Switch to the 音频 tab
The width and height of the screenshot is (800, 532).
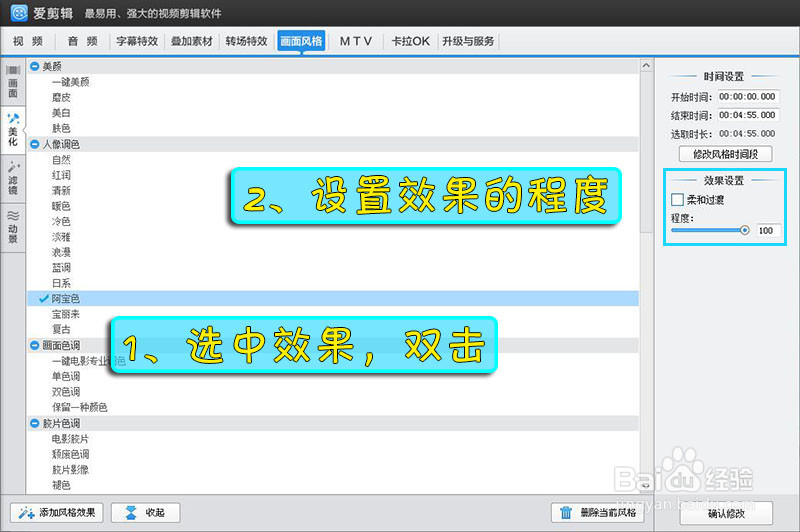point(83,41)
